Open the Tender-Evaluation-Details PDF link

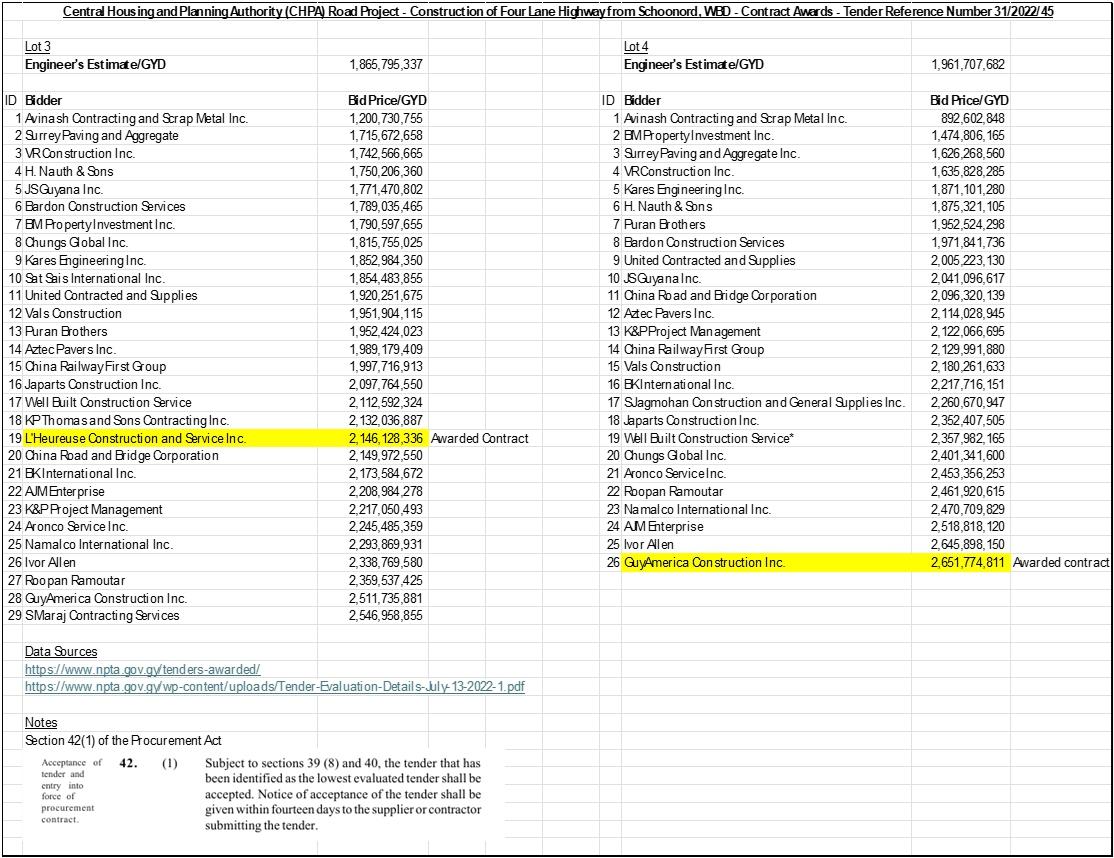(275, 687)
